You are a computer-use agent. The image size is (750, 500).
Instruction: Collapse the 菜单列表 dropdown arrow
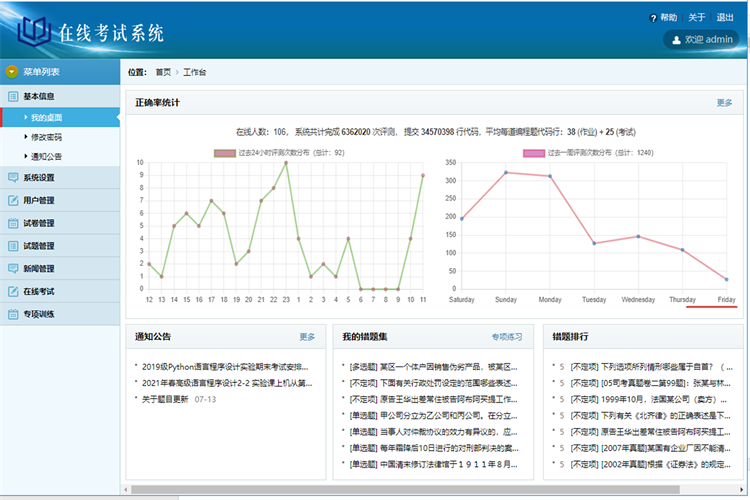[12, 72]
